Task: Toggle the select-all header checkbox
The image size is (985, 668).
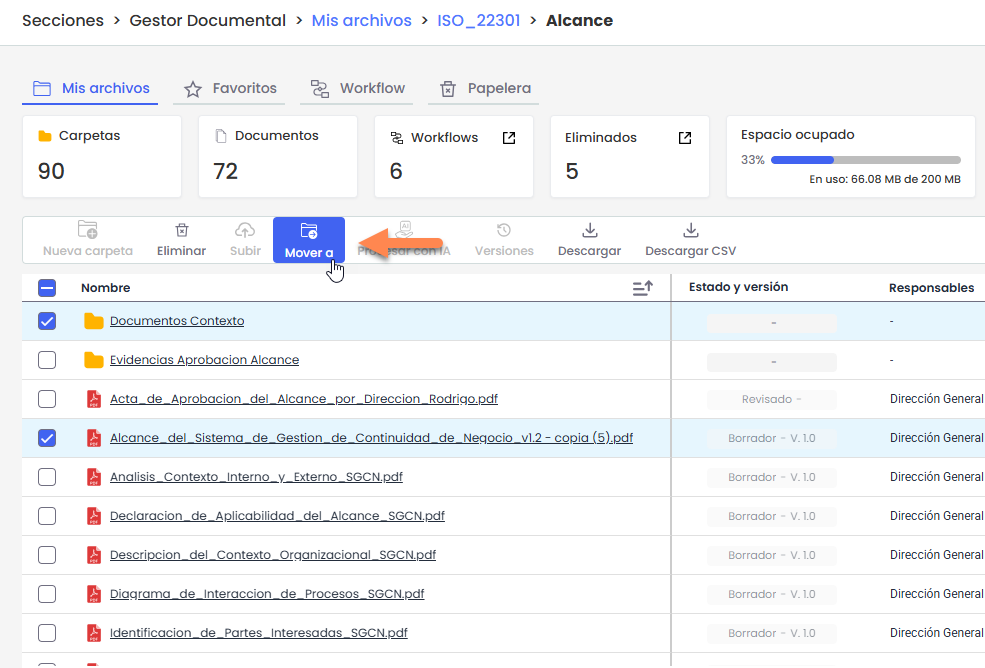Action: 47,288
